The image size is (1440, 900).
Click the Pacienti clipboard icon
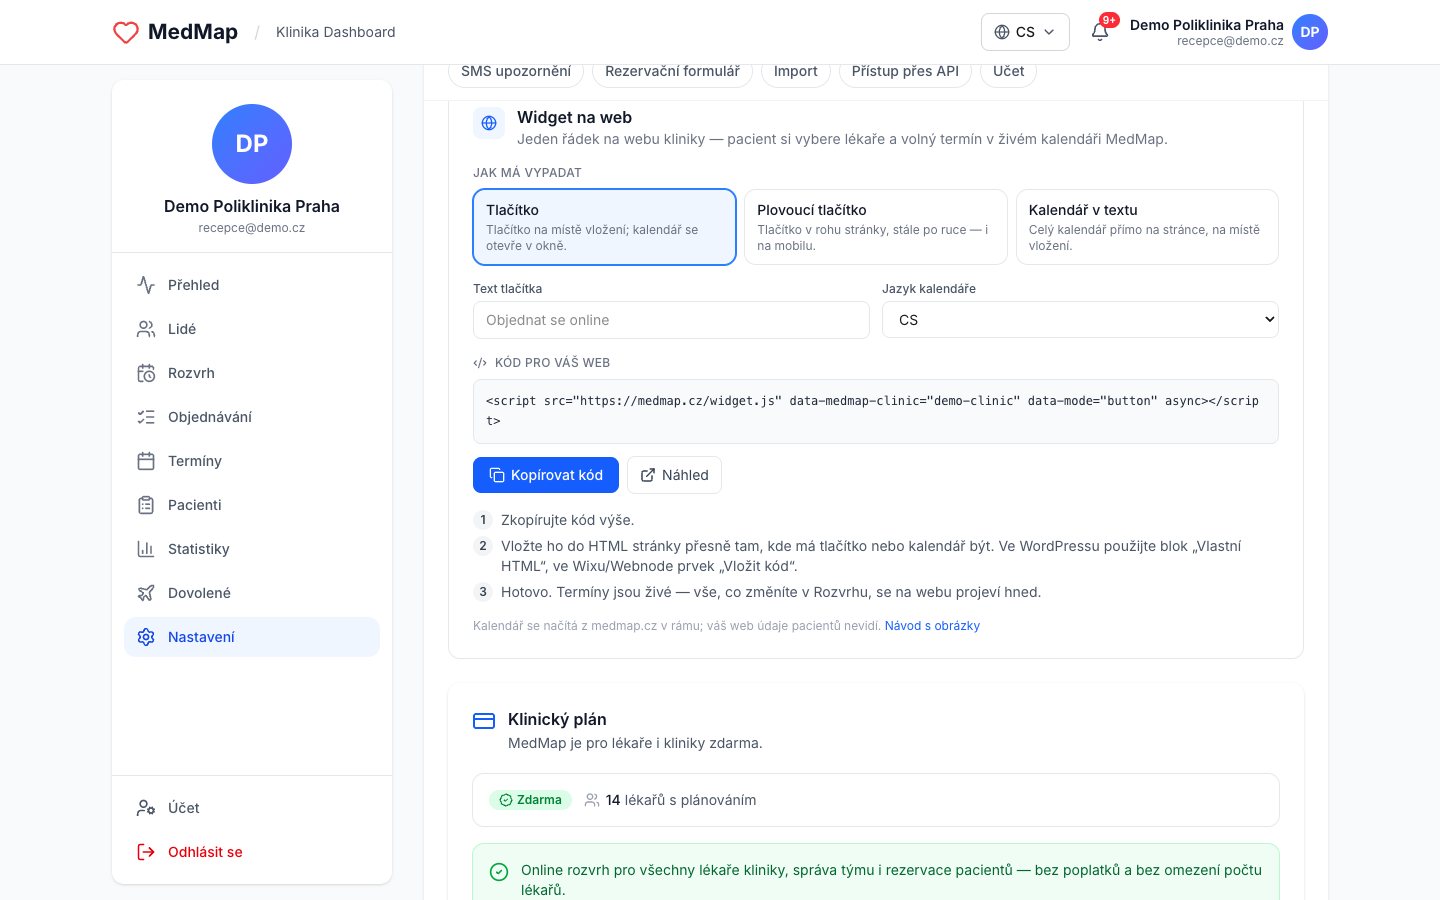[146, 505]
